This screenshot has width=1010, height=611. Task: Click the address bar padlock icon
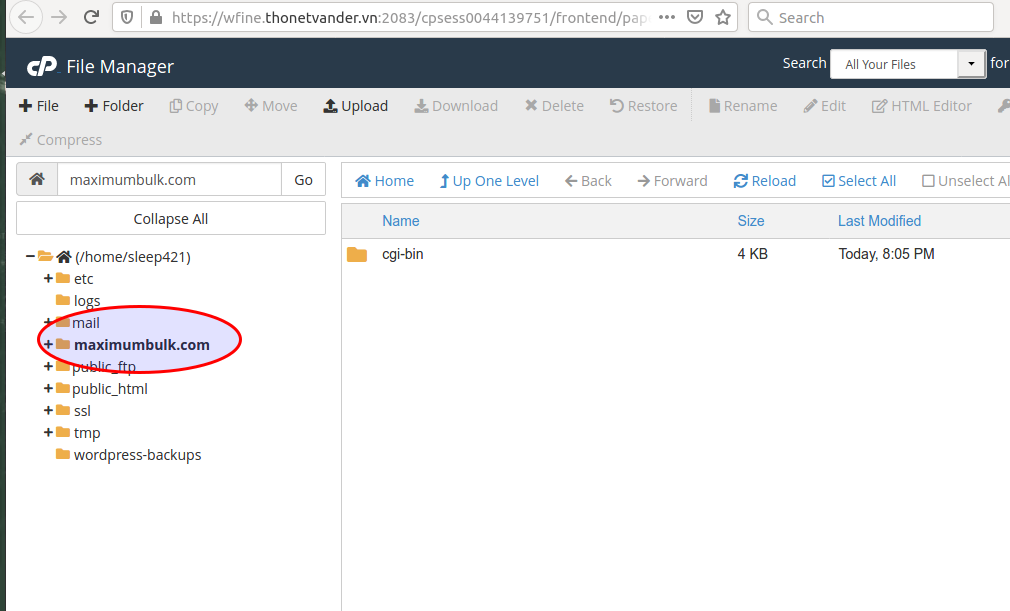155,17
